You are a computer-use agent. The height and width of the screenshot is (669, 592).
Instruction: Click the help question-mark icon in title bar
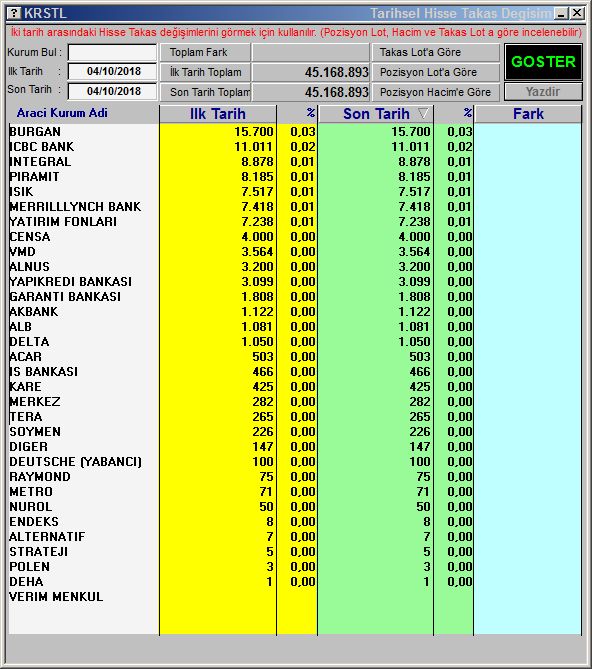pyautogui.click(x=14, y=13)
